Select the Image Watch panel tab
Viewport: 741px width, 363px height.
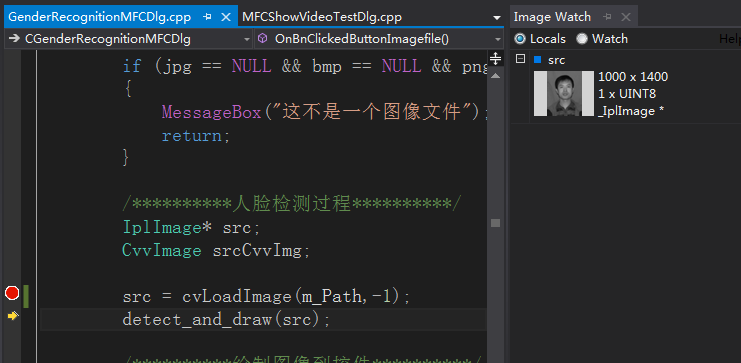click(x=552, y=17)
